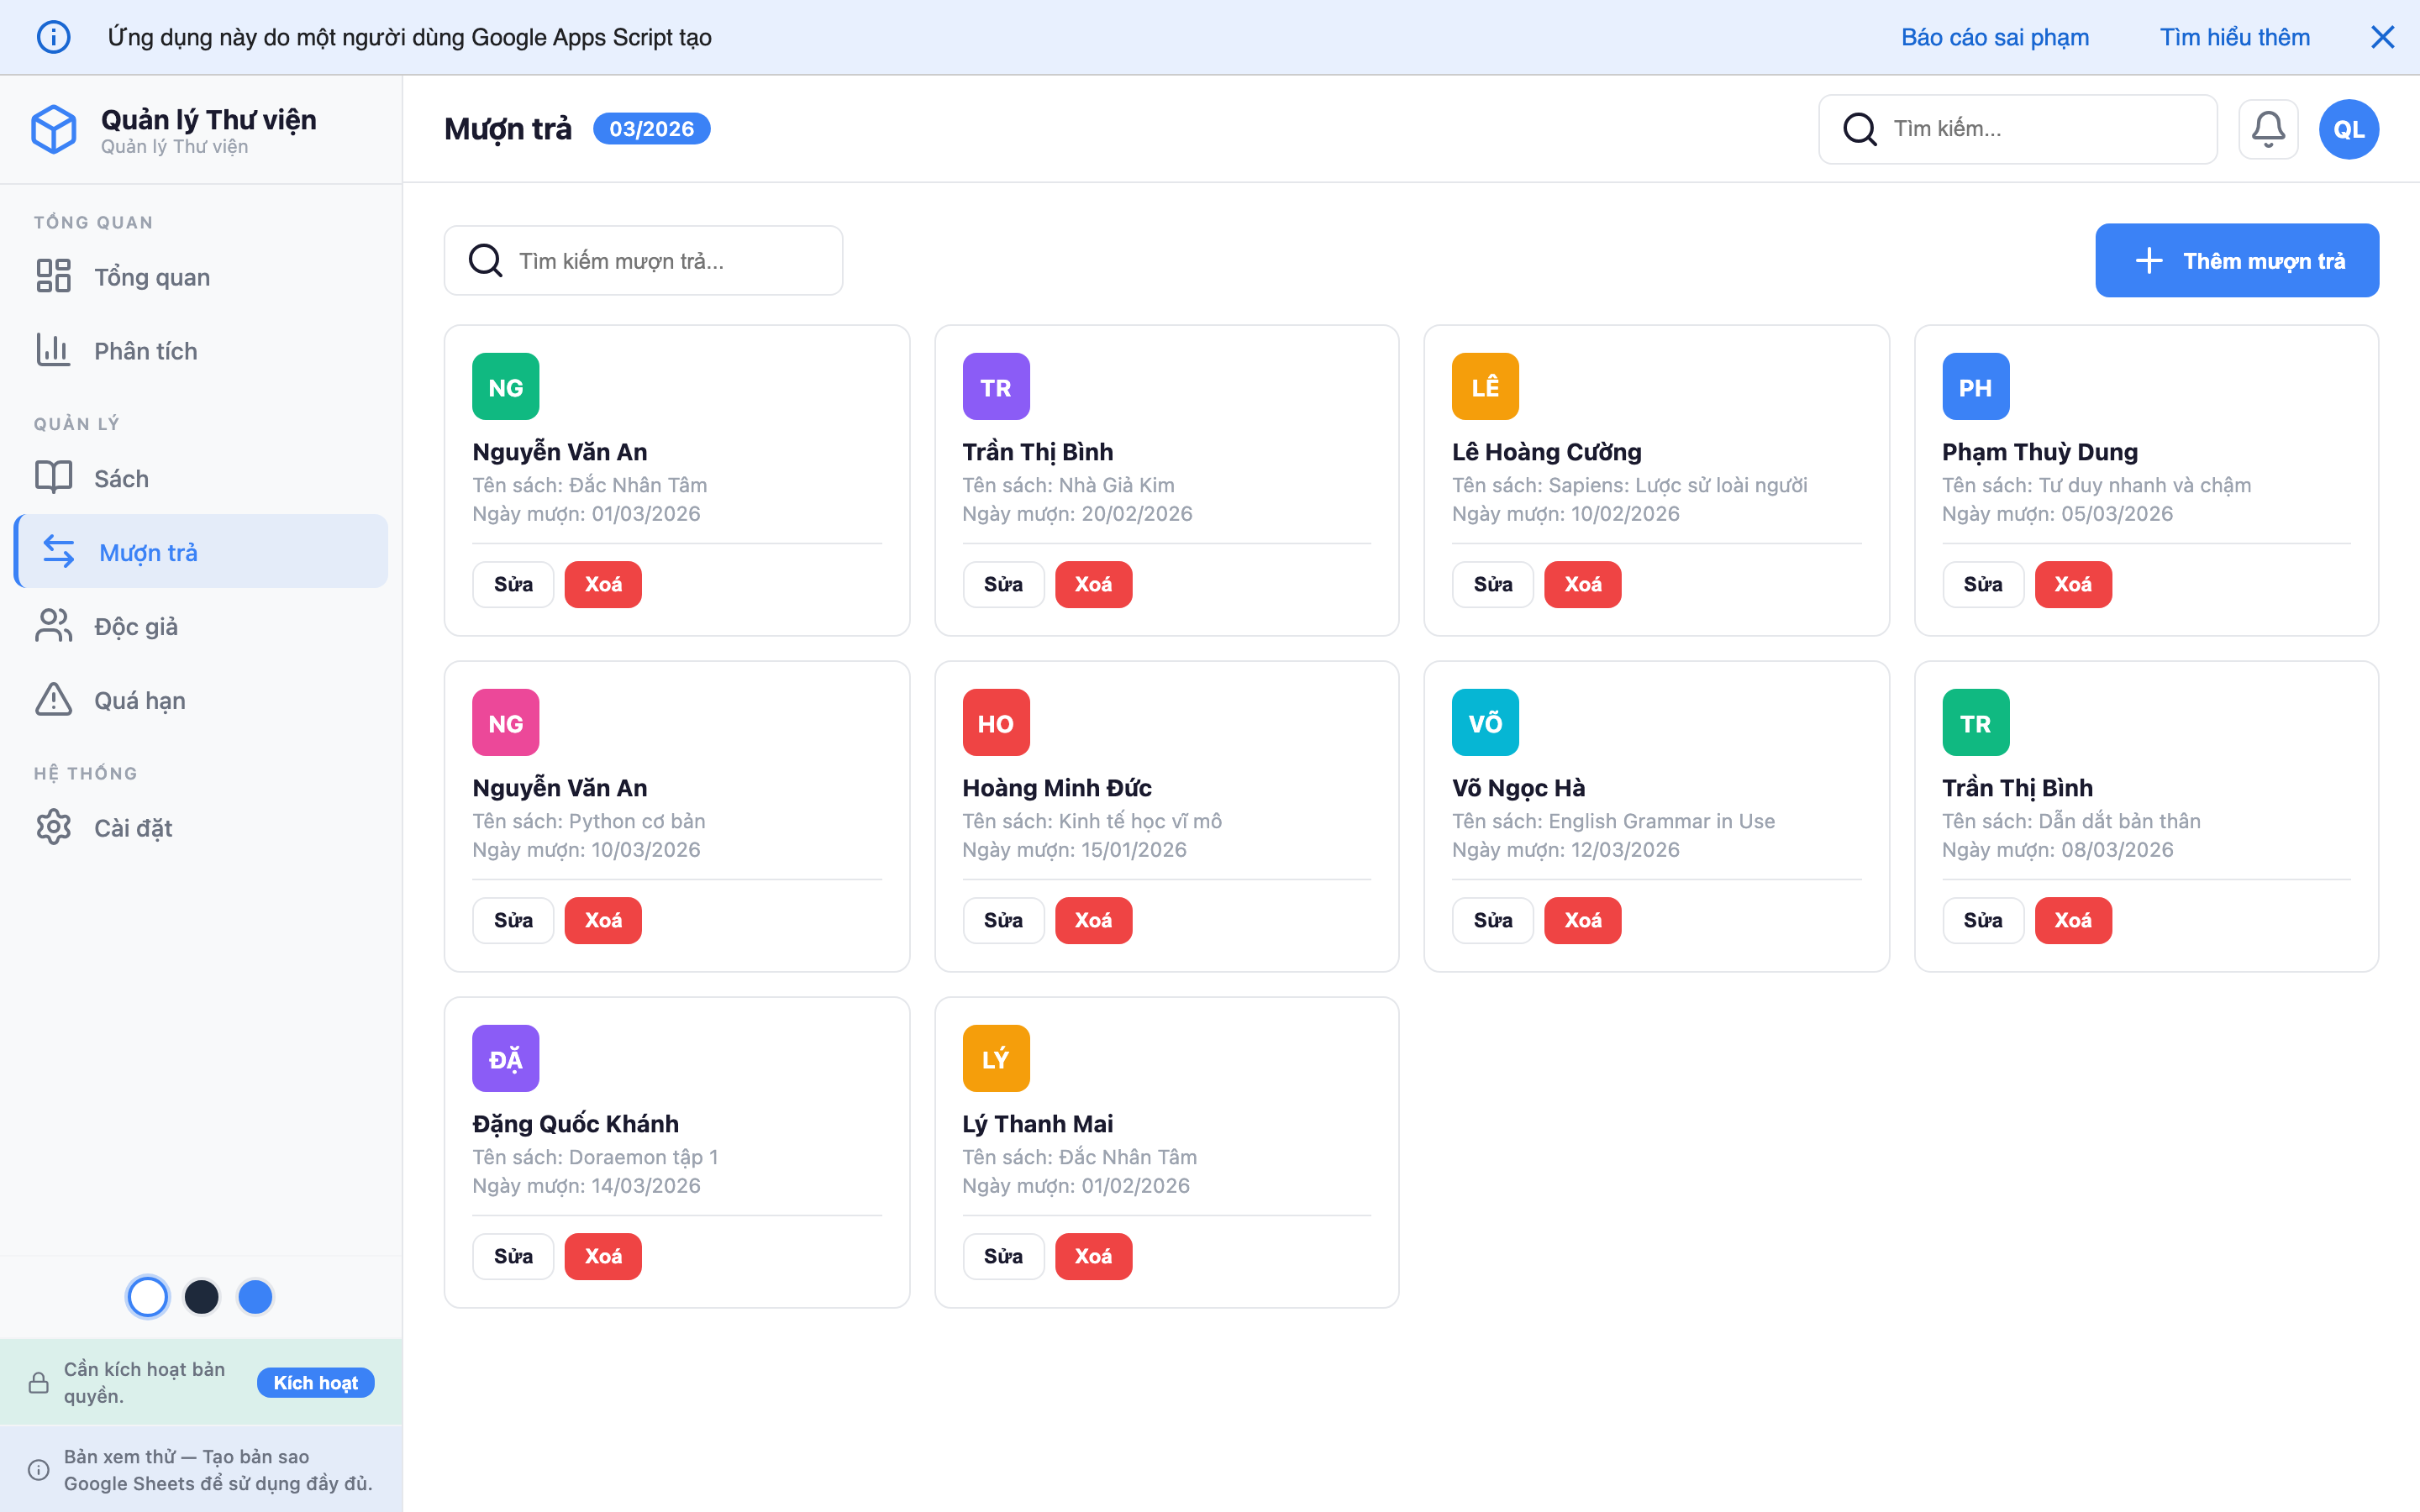The image size is (2420, 1512).
Task: Select the white light theme swatch
Action: point(148,1297)
